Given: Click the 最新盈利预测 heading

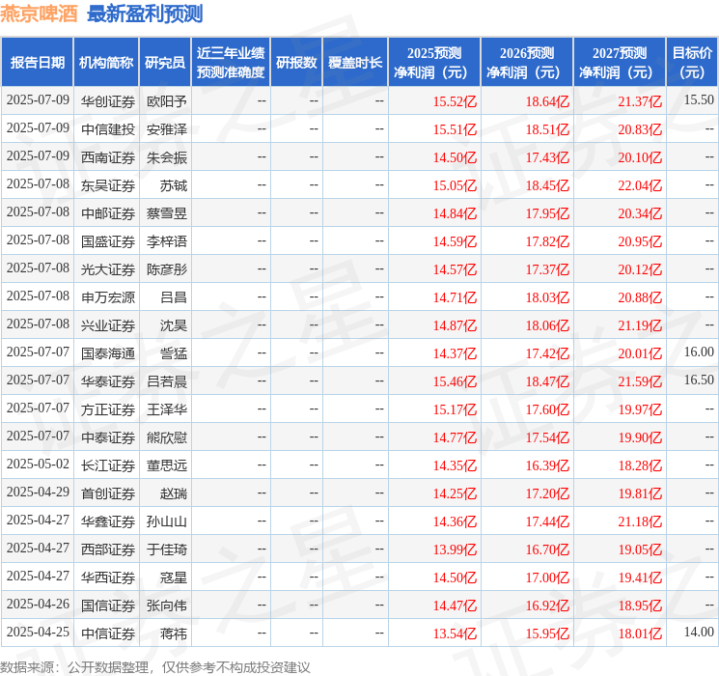Looking at the screenshot, I should (x=144, y=14).
